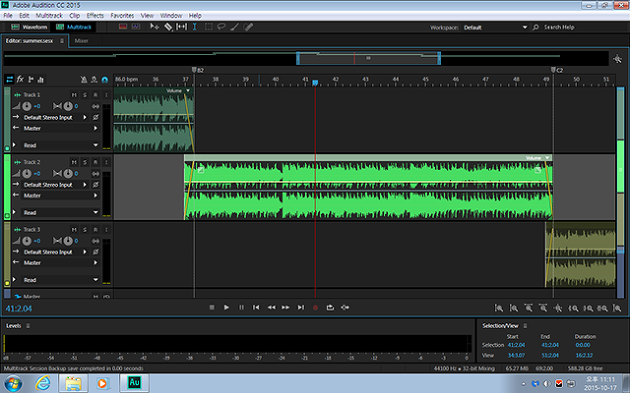The height and width of the screenshot is (393, 630).
Task: Show EQ track controls
Action: (41, 80)
